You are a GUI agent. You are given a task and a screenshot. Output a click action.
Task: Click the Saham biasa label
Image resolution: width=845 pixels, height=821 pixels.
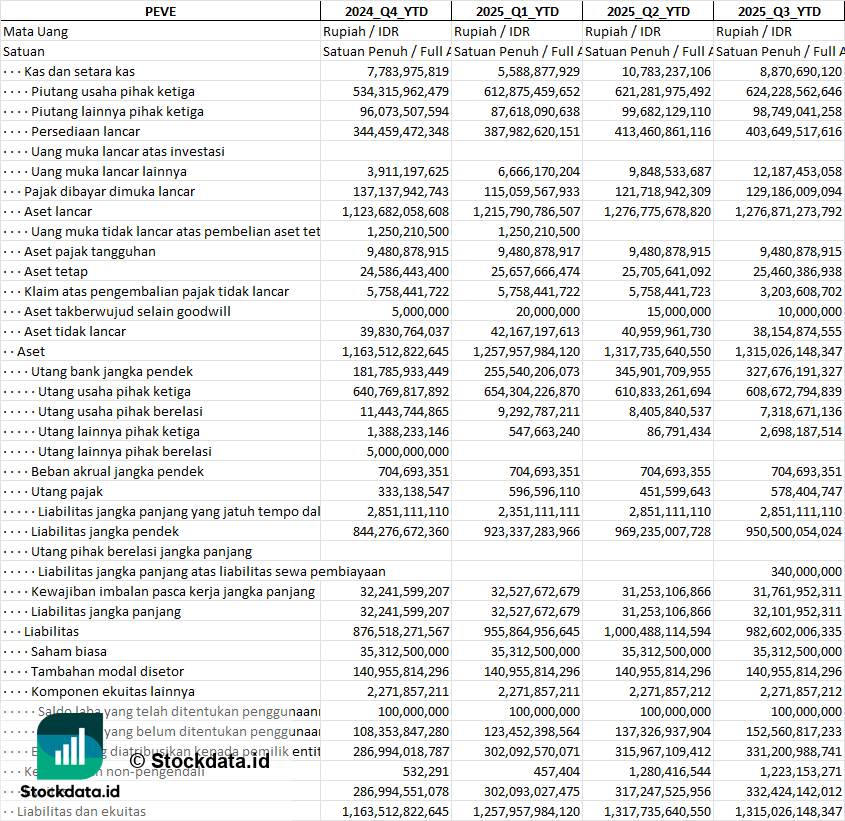tap(68, 652)
